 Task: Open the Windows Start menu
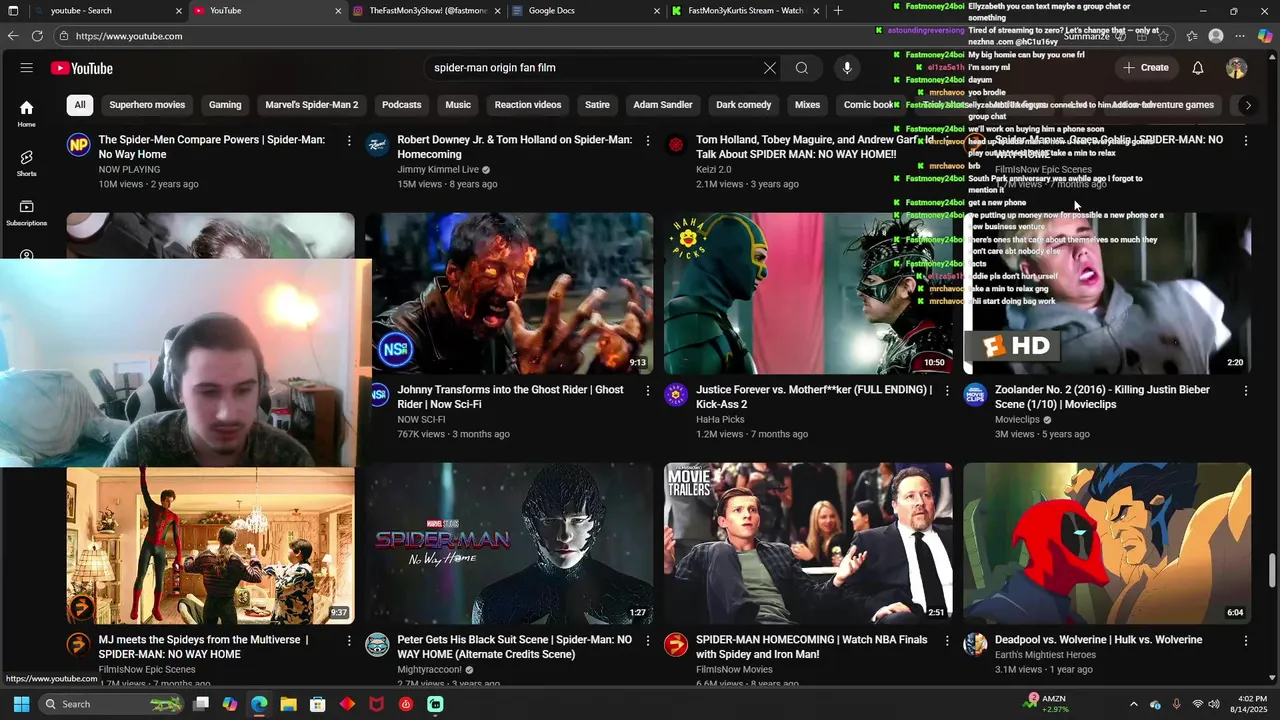[x=21, y=704]
